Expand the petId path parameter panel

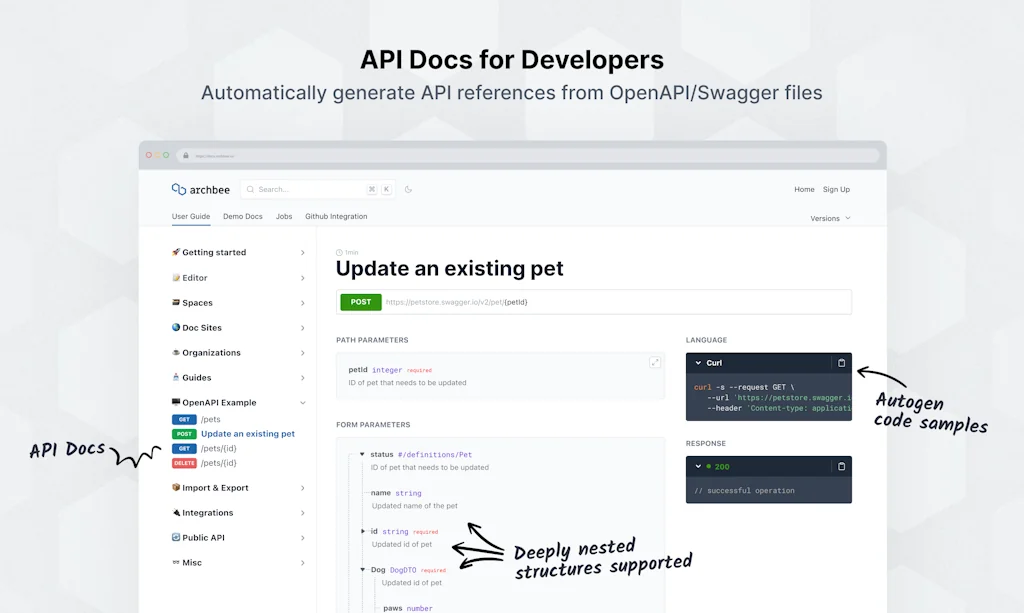pyautogui.click(x=655, y=363)
